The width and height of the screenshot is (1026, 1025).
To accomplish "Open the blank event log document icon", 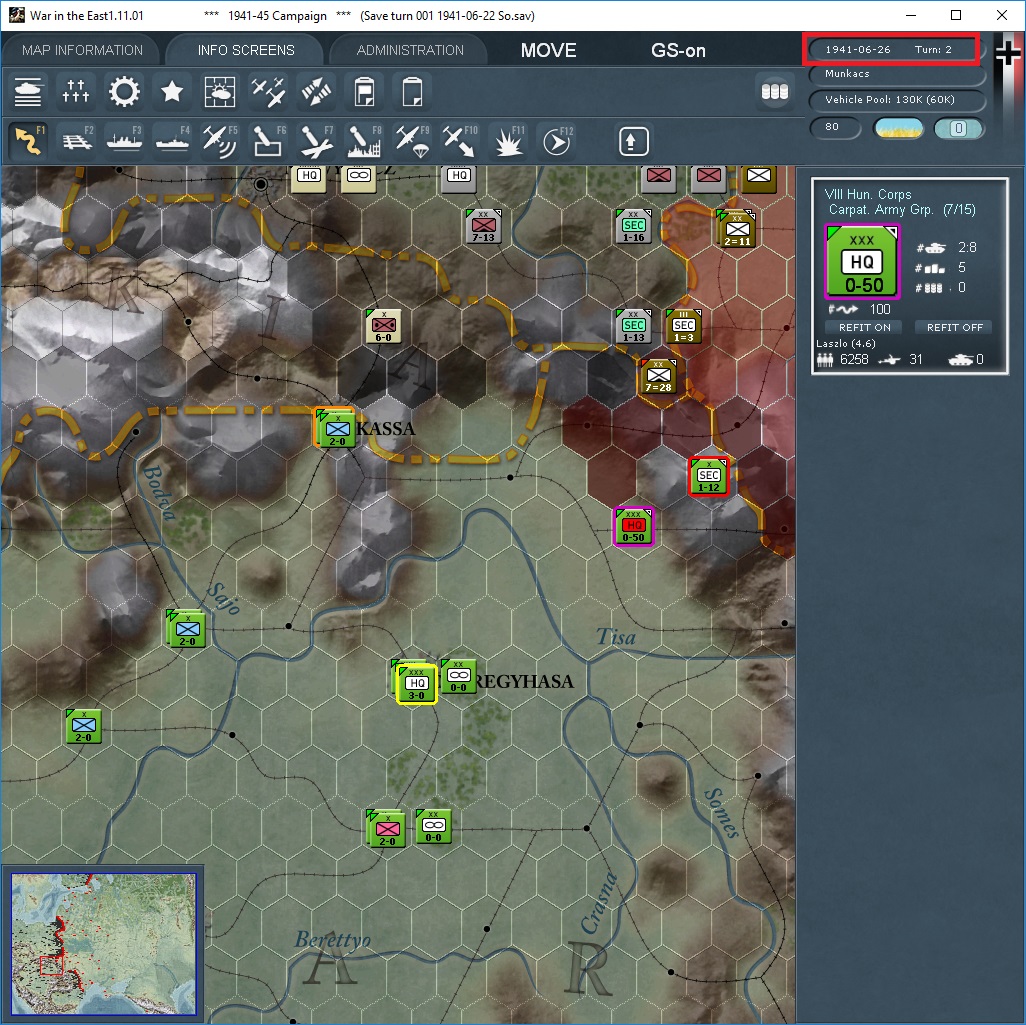I will [412, 92].
